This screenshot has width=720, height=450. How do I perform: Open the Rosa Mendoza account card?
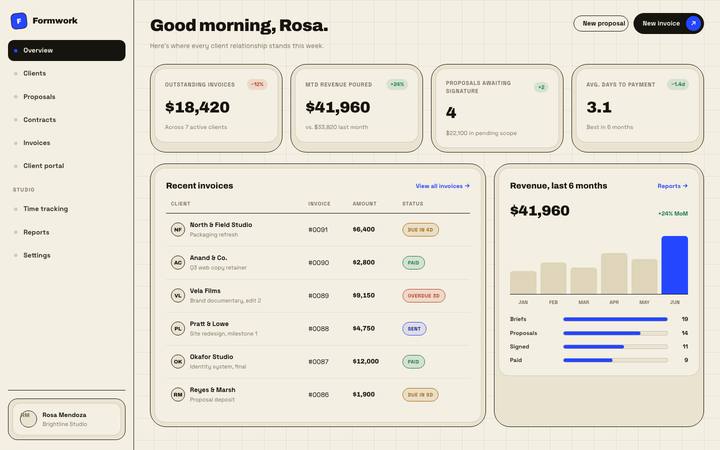[x=67, y=419]
